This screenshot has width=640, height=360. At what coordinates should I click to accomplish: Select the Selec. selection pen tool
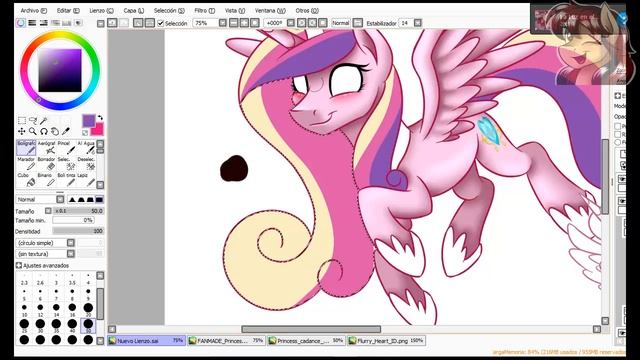click(66, 164)
